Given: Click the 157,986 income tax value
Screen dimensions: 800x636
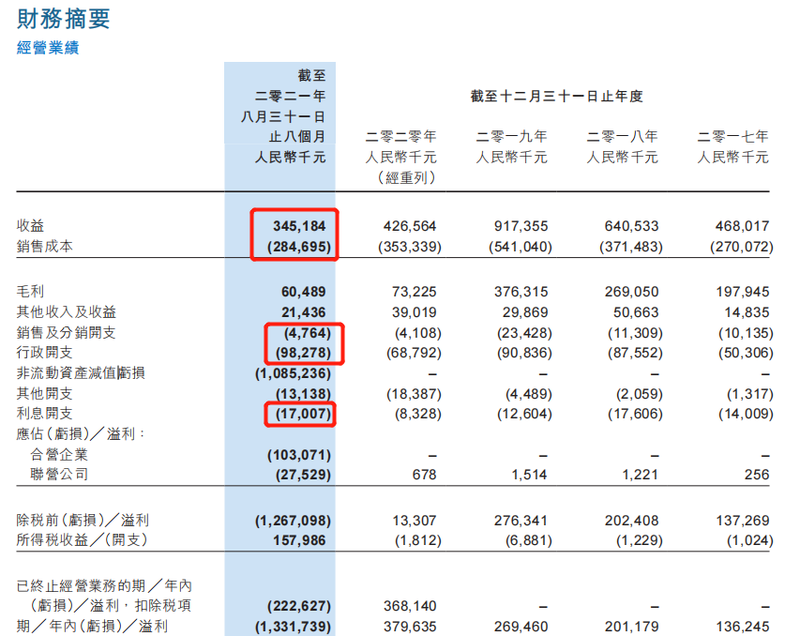Looking at the screenshot, I should click(x=302, y=540).
